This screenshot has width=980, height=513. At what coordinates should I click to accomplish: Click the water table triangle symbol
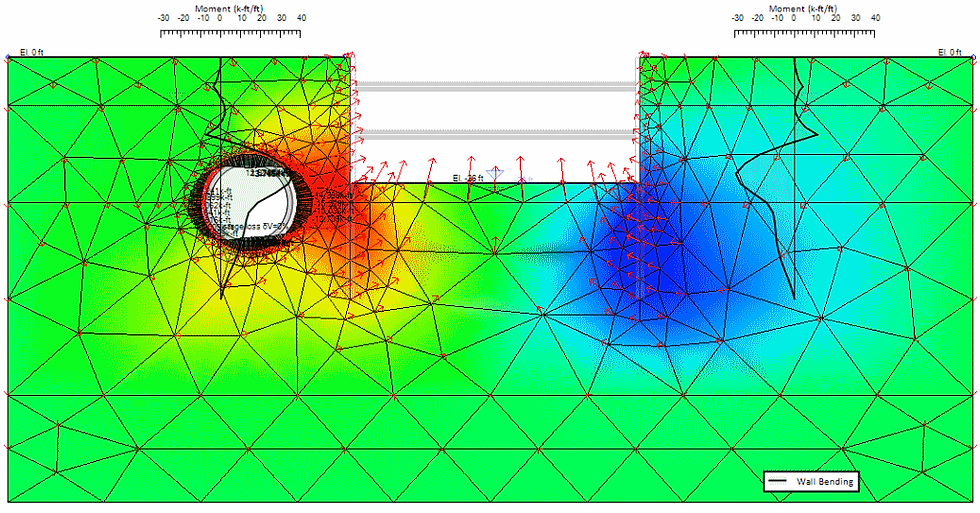pos(495,174)
